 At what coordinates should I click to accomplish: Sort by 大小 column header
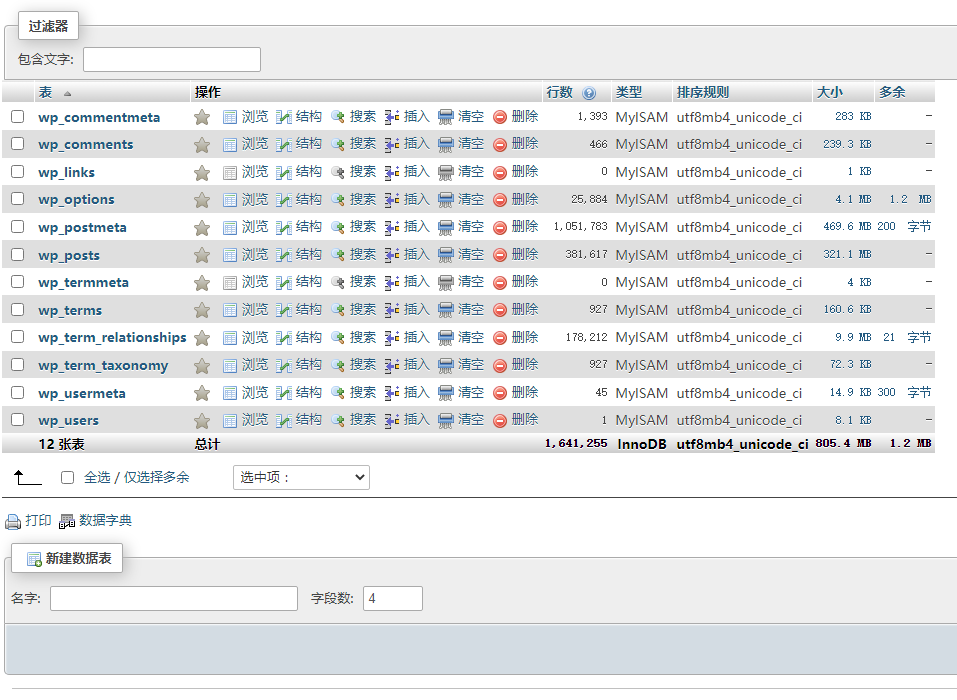click(x=829, y=93)
